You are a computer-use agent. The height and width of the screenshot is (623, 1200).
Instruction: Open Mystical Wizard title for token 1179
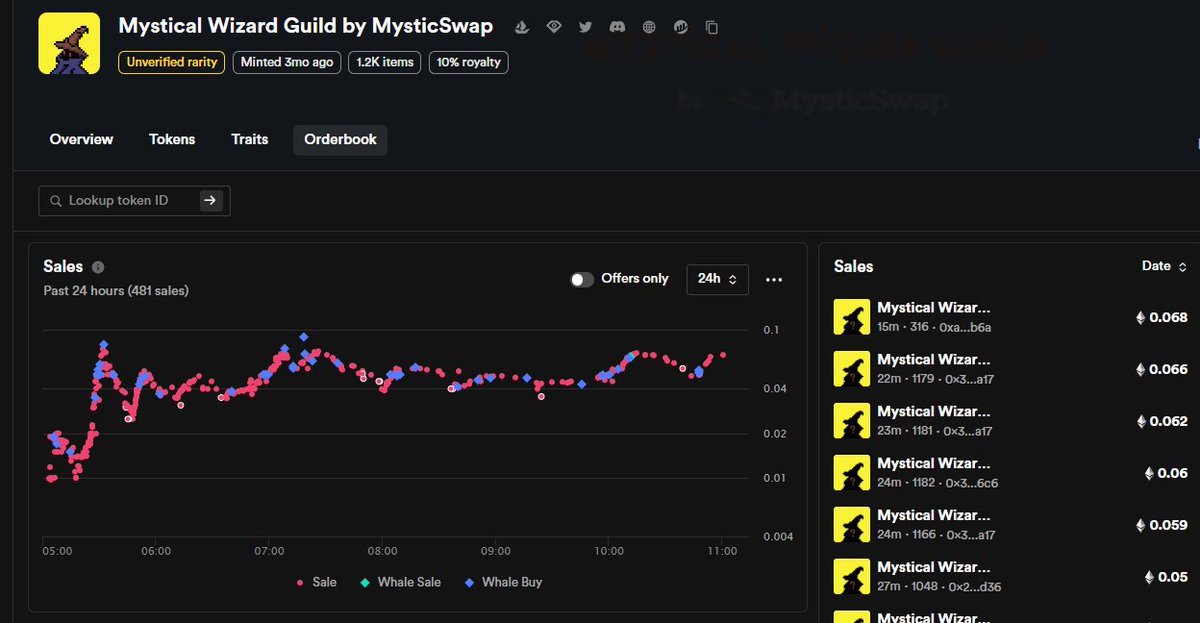tap(934, 360)
